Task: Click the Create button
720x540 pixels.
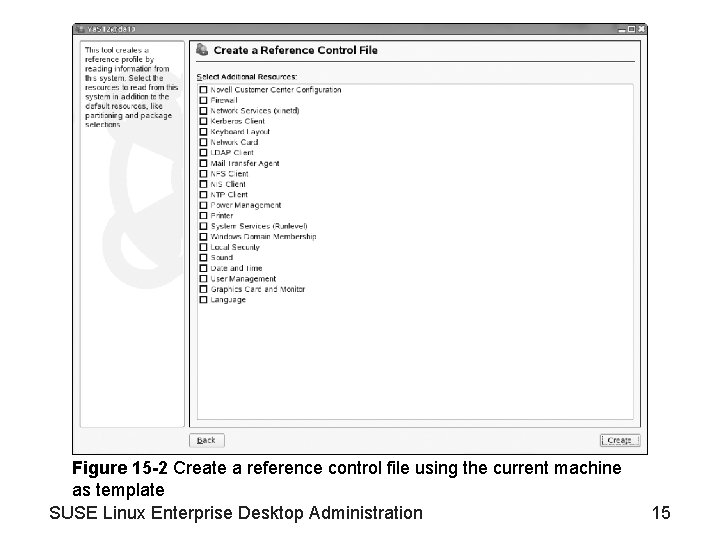Action: [x=620, y=440]
